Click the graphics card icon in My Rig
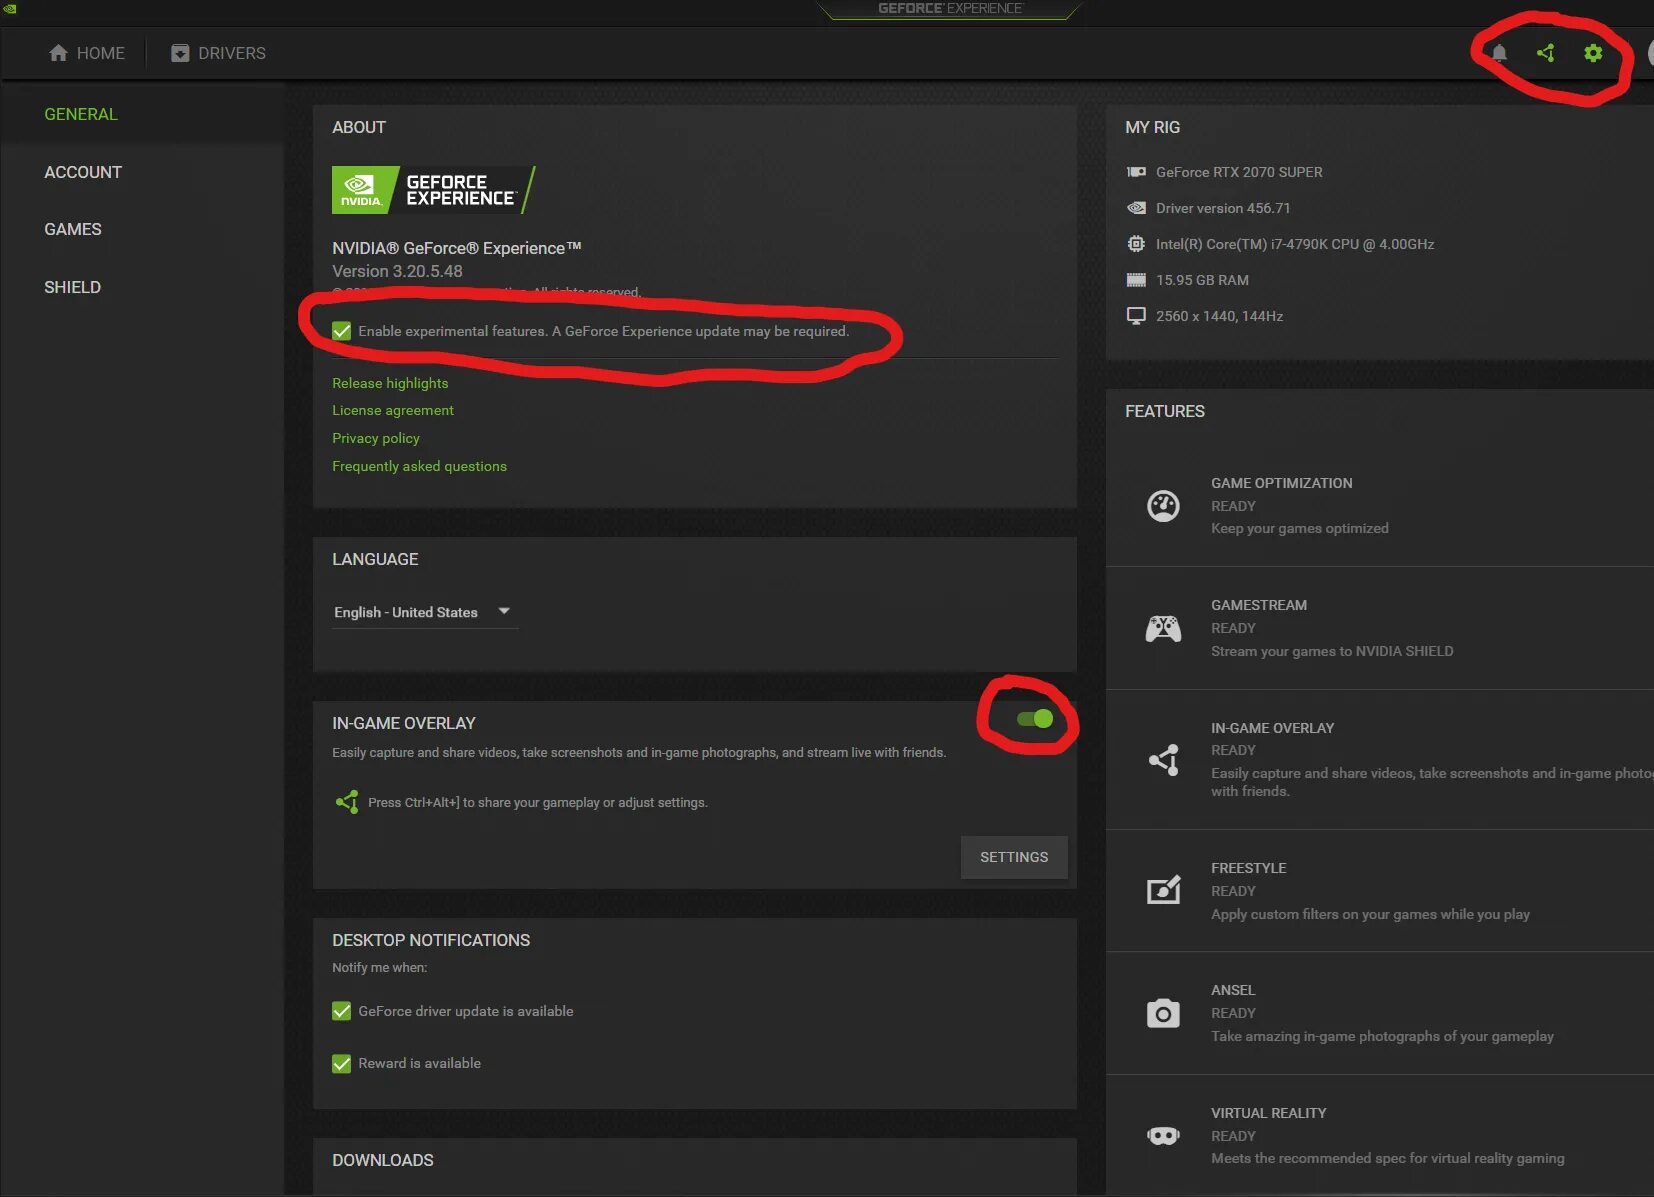1654x1197 pixels. 1136,172
